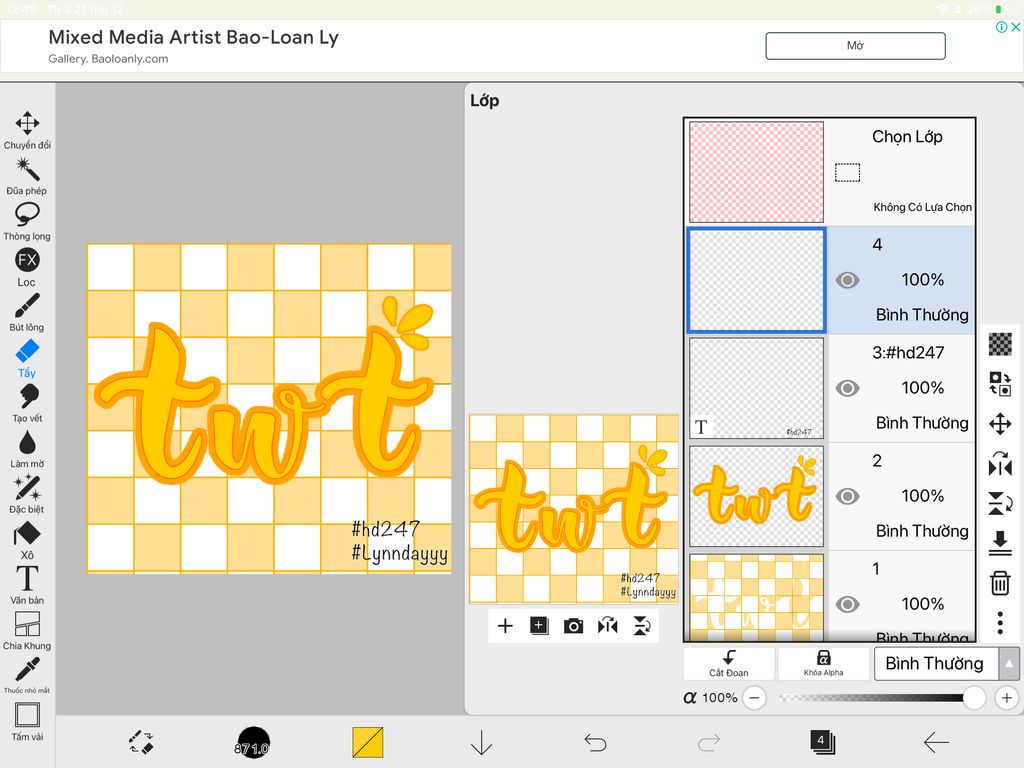Tap the checkerboard transparency icon
The image size is (1024, 768).
(1000, 344)
